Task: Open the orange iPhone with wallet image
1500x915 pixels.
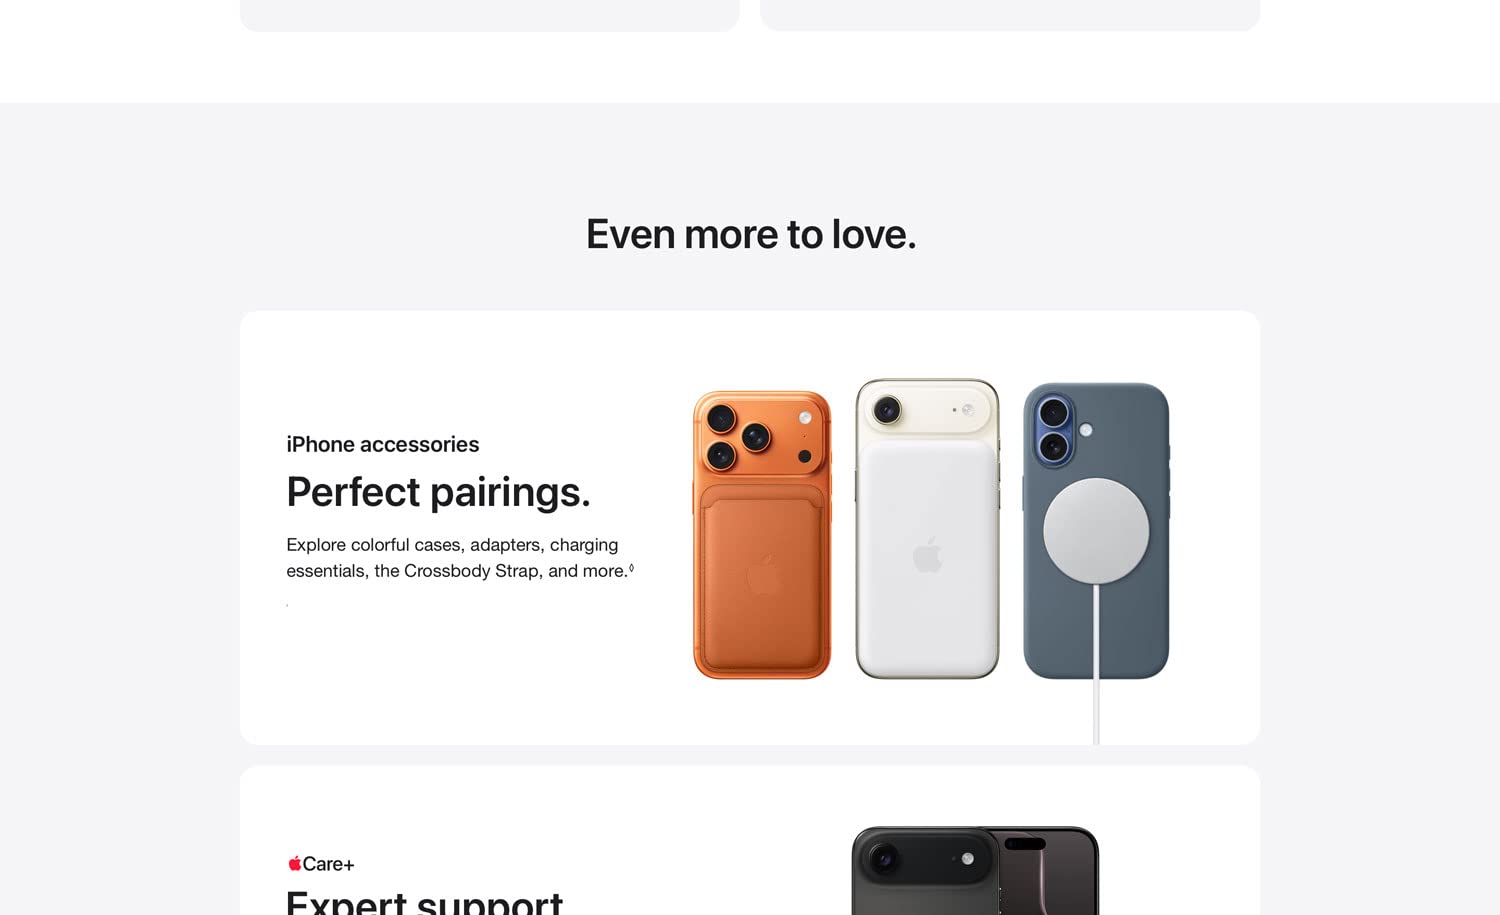Action: [762, 535]
